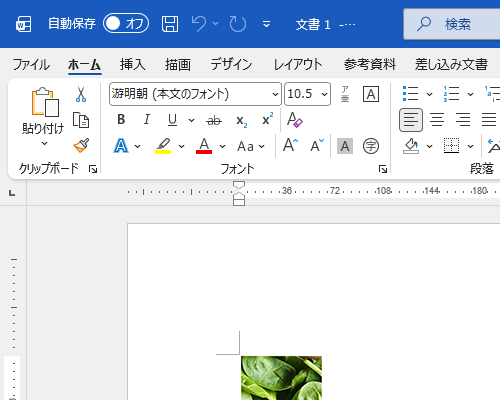
Task: Apply red font color
Action: pyautogui.click(x=204, y=146)
